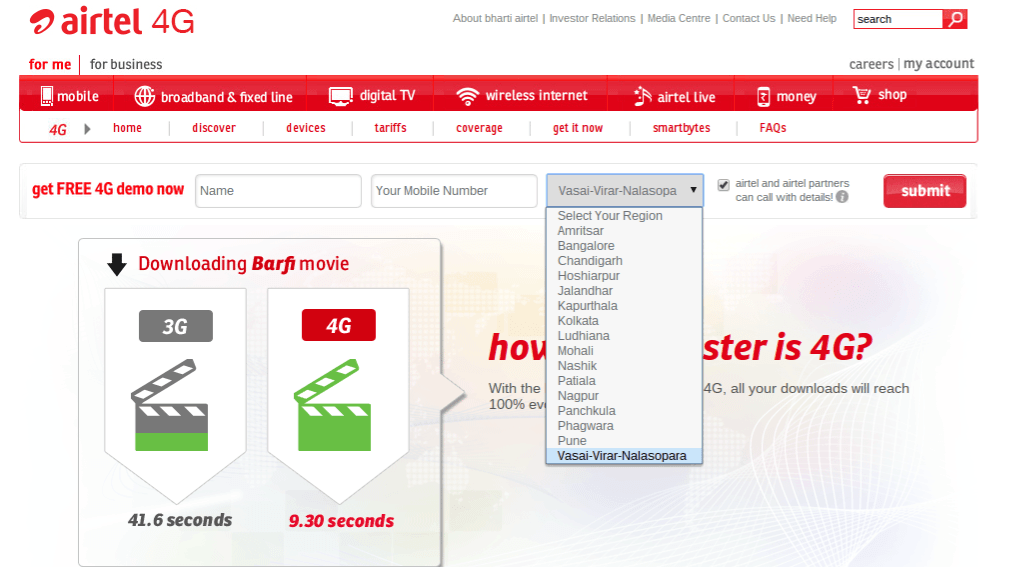Focus Your Mobile Number field
This screenshot has height=567, width=1015.
pos(454,191)
